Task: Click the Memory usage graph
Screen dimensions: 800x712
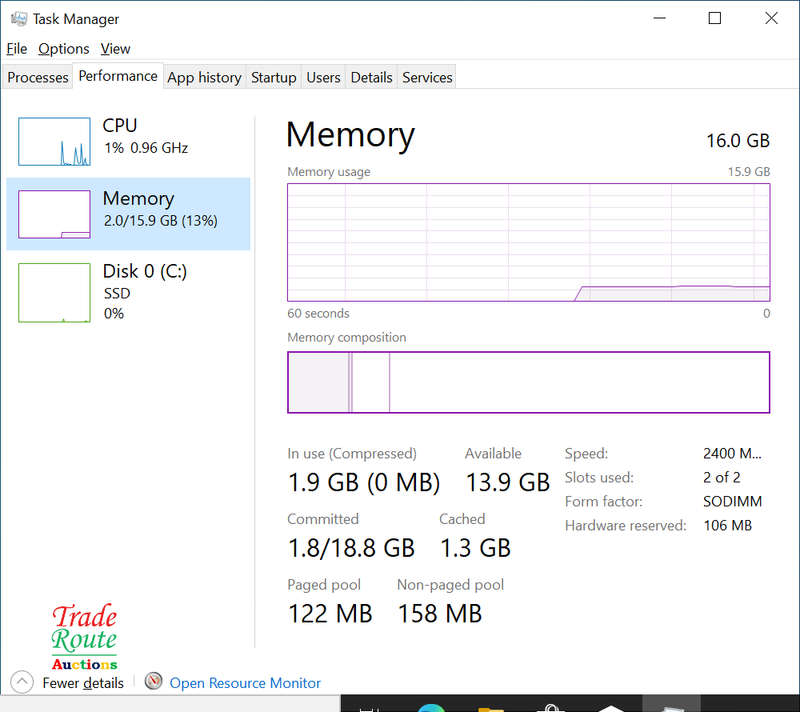Action: [528, 242]
